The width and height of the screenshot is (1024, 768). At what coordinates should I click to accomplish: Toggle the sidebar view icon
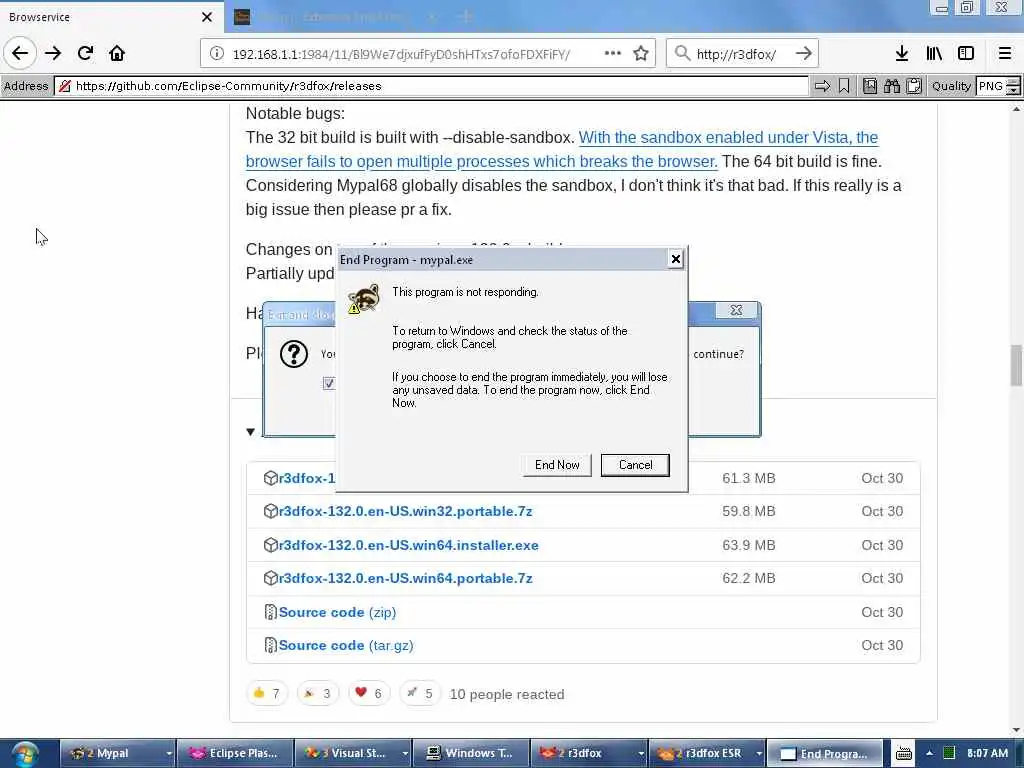(x=966, y=54)
